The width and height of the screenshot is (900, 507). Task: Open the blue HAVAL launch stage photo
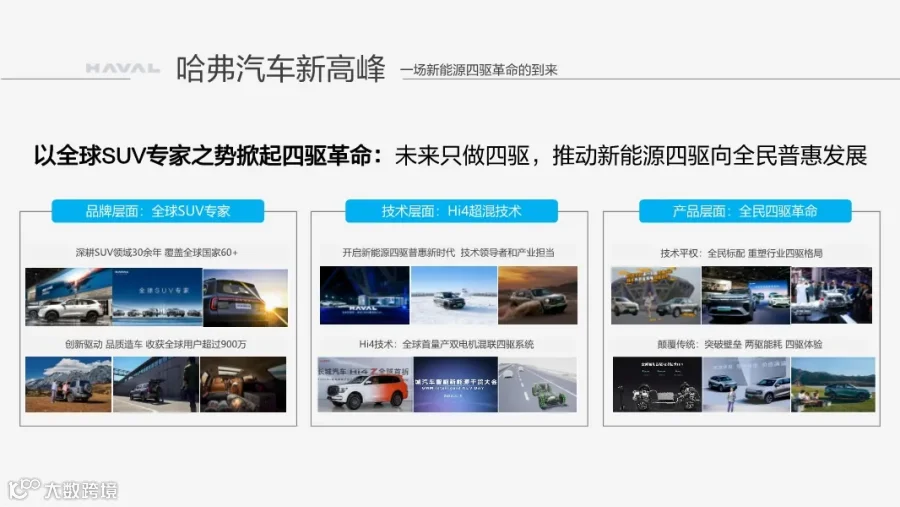[364, 295]
